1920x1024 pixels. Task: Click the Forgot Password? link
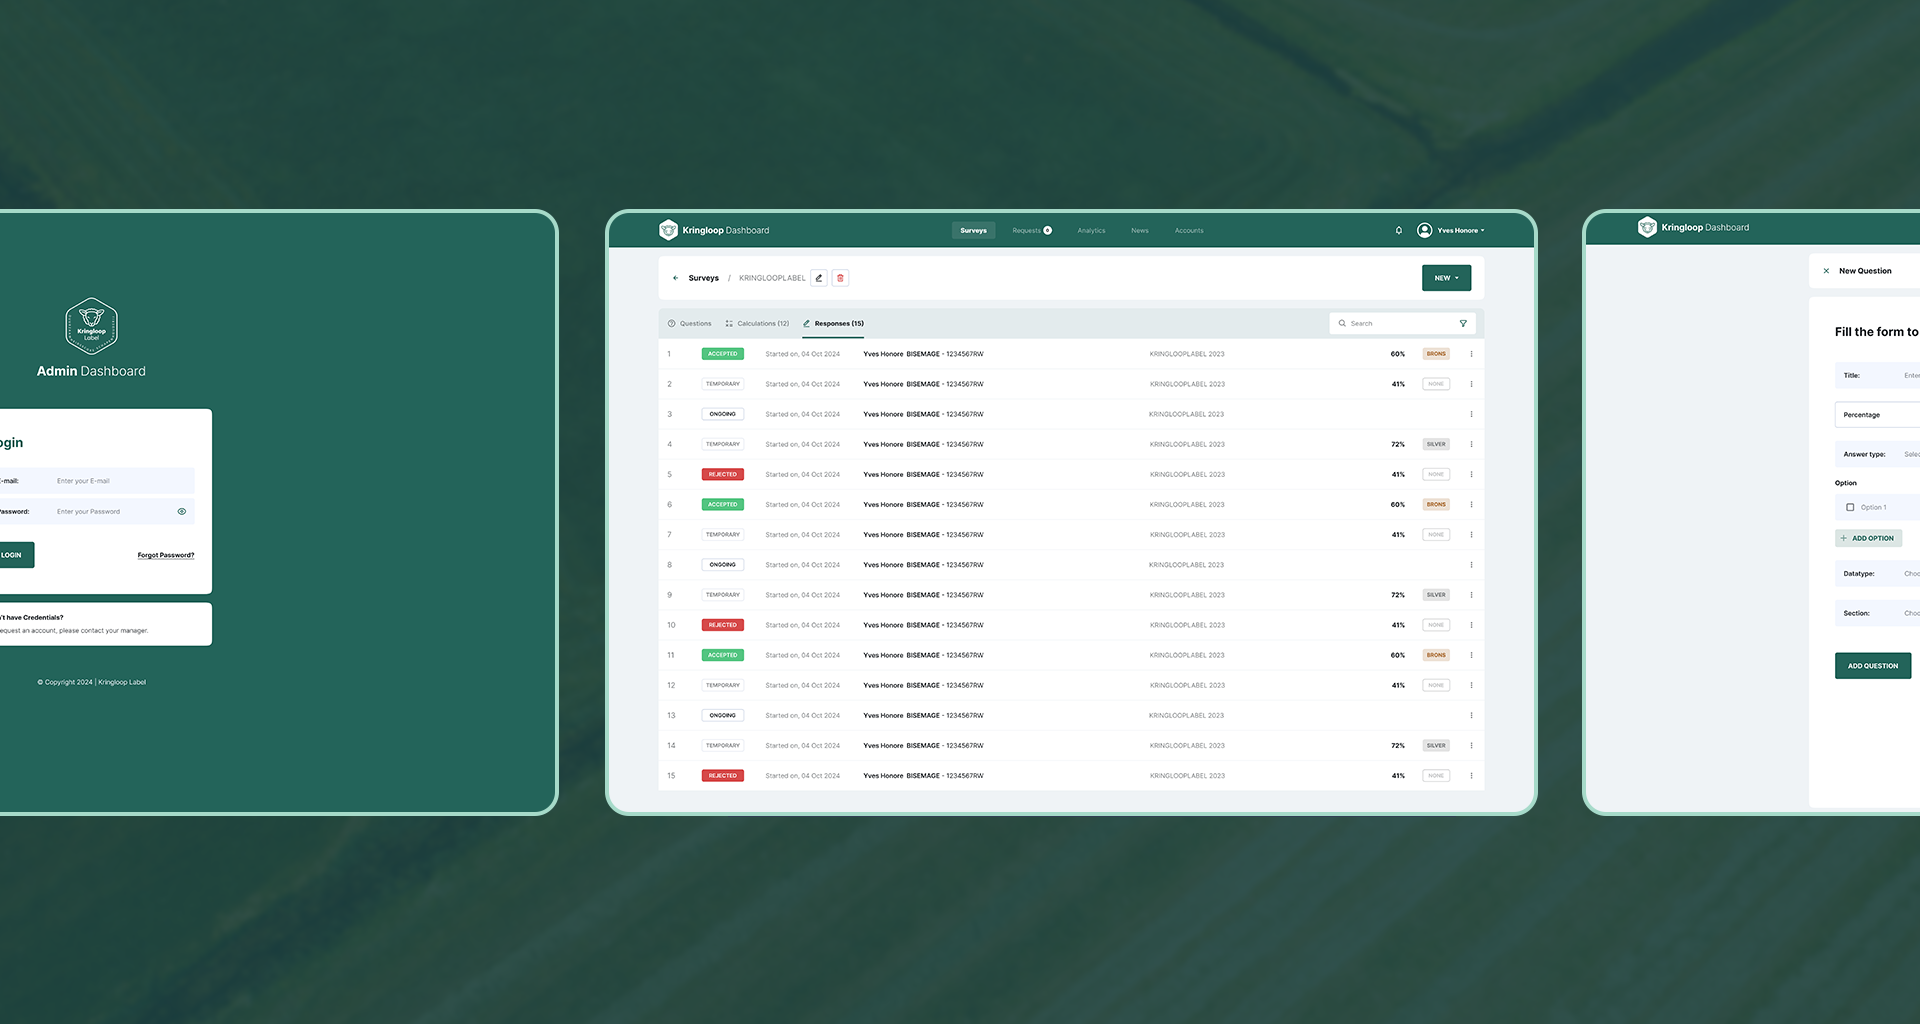[166, 555]
